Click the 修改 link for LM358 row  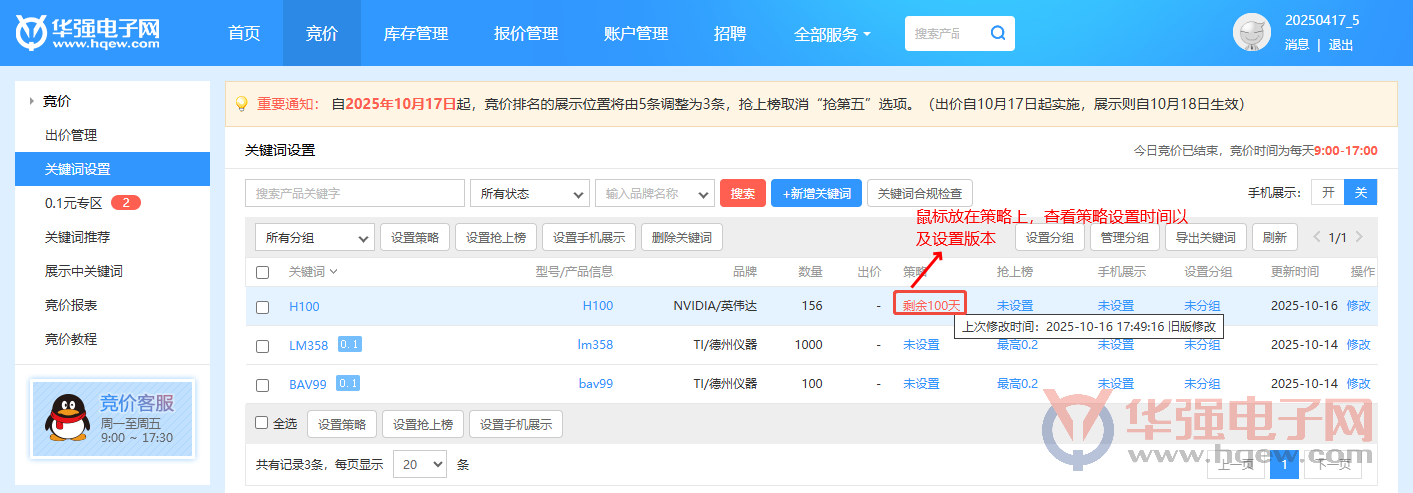[1358, 344]
